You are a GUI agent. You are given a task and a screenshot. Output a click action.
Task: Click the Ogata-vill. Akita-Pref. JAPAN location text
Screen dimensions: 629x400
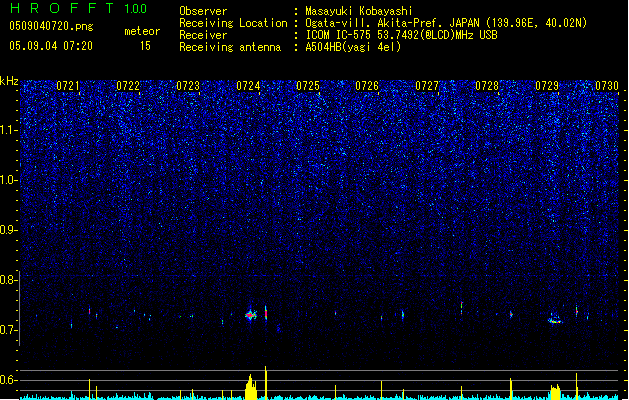click(446, 23)
